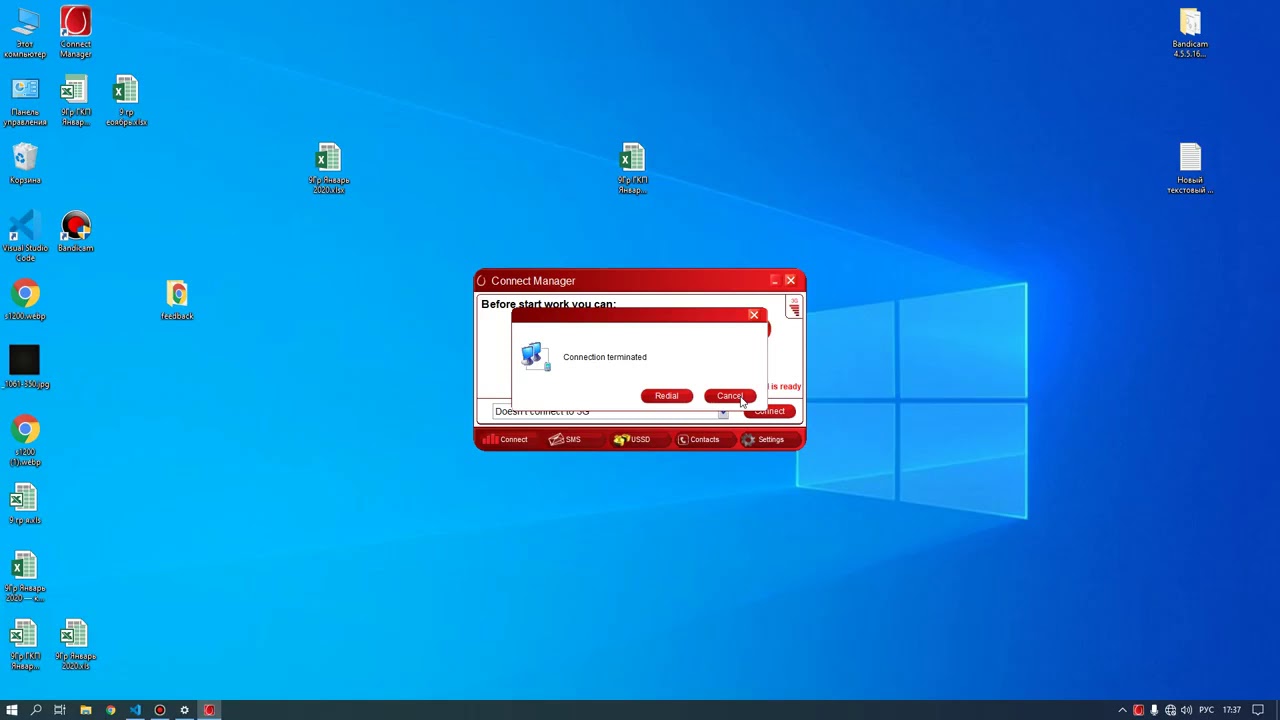Show hidden system tray icons
This screenshot has height=720, width=1280.
[1122, 710]
